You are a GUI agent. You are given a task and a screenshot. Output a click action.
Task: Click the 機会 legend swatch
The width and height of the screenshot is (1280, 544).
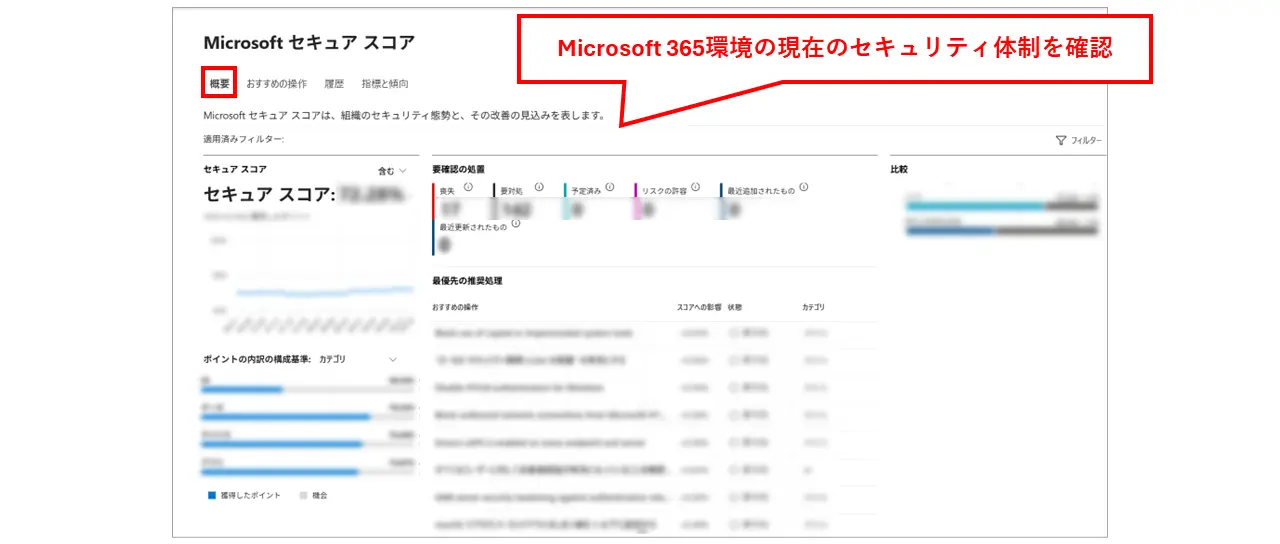coord(303,495)
